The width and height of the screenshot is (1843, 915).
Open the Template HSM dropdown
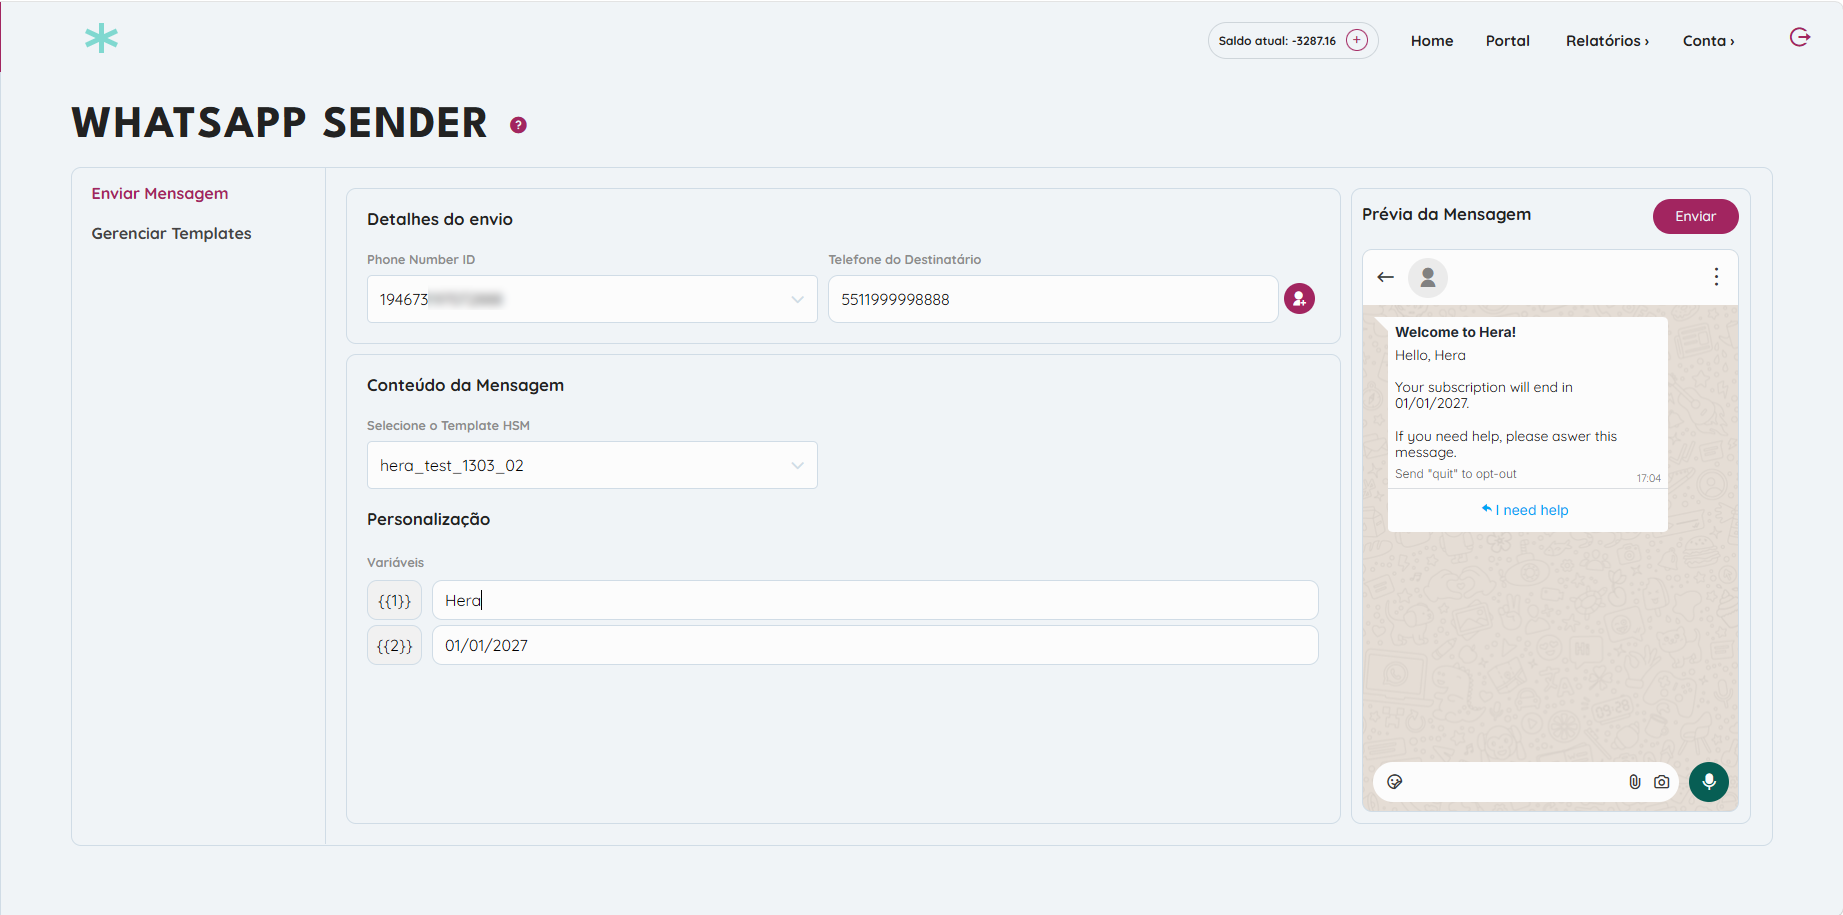(592, 465)
